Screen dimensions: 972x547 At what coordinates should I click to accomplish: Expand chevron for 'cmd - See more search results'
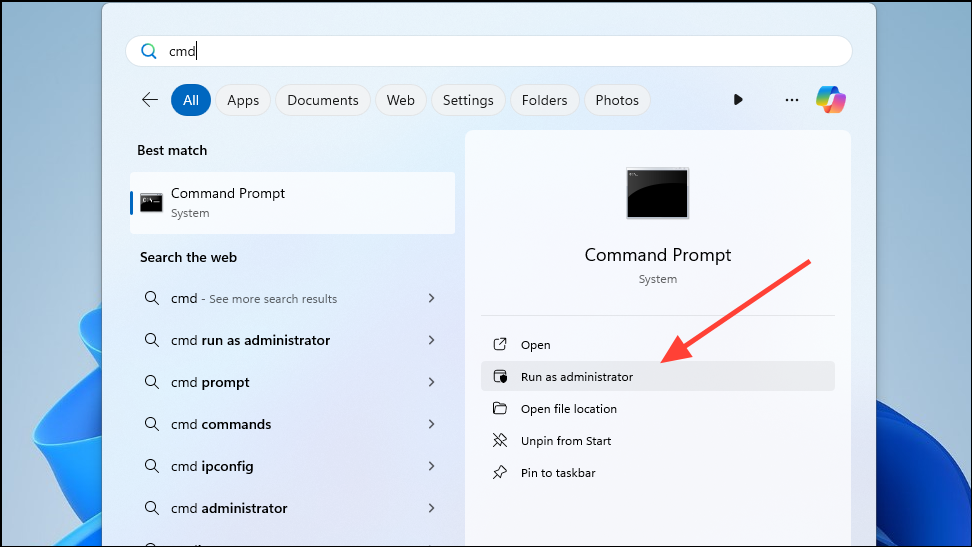pos(431,298)
